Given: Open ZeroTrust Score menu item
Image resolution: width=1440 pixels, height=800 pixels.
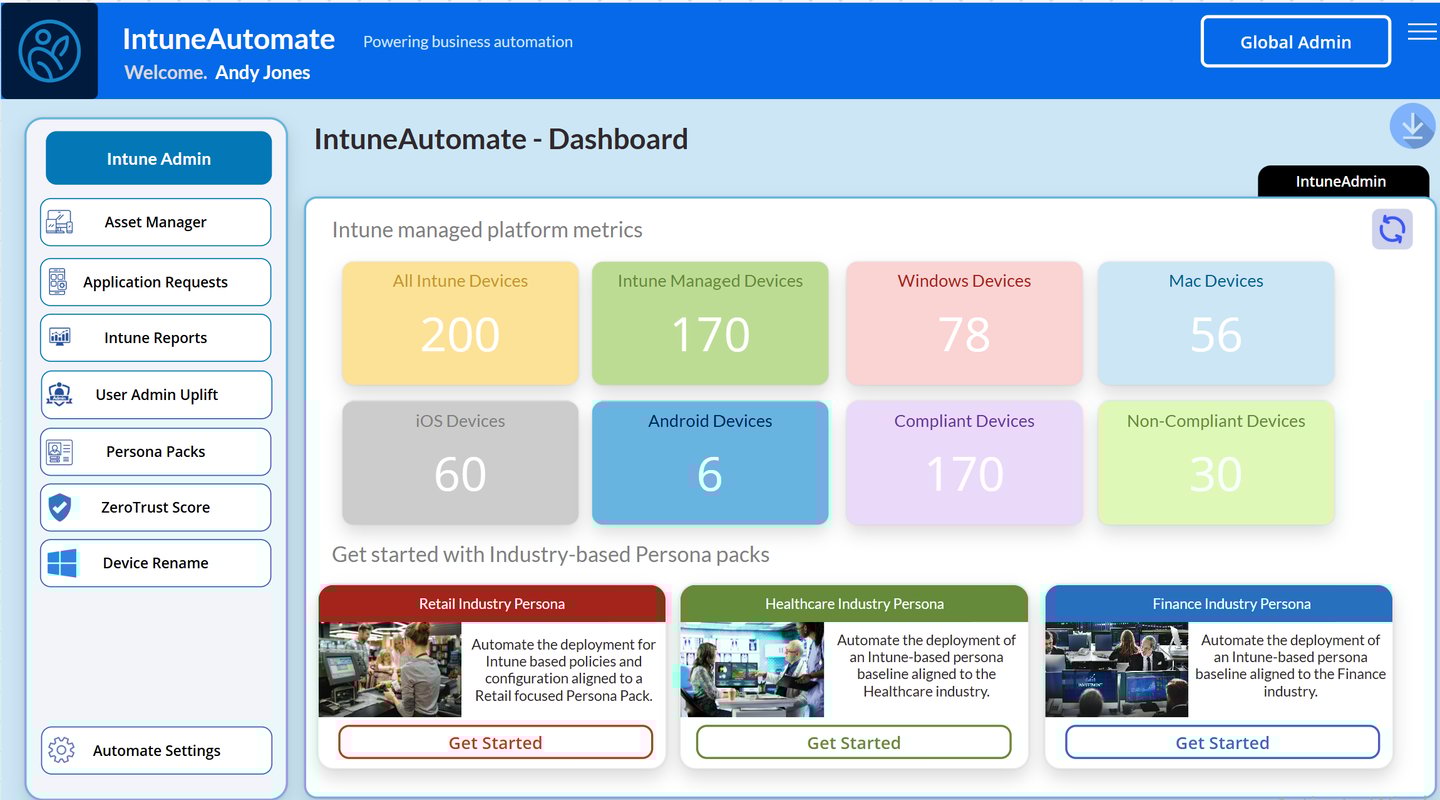Looking at the screenshot, I should pyautogui.click(x=156, y=508).
